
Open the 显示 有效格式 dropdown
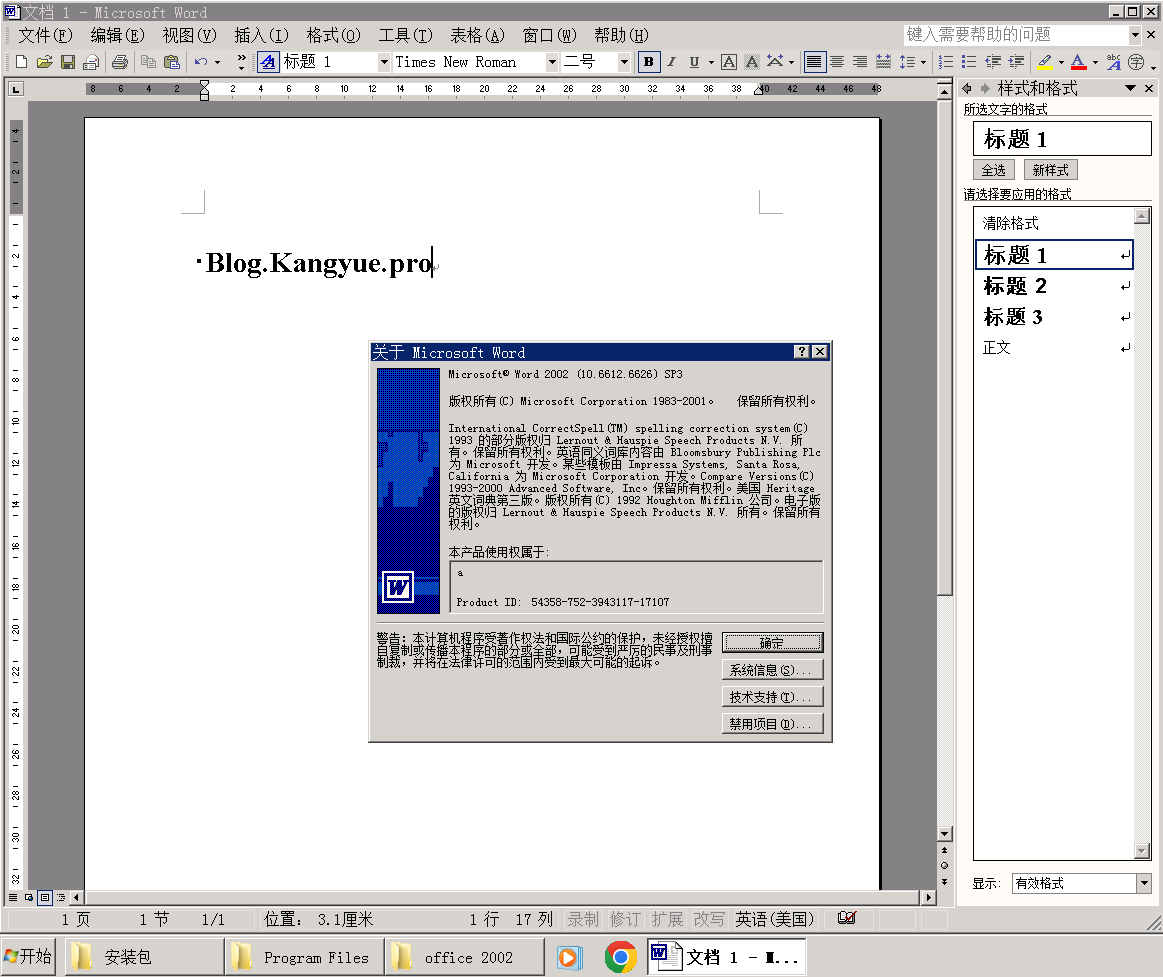pos(1144,883)
